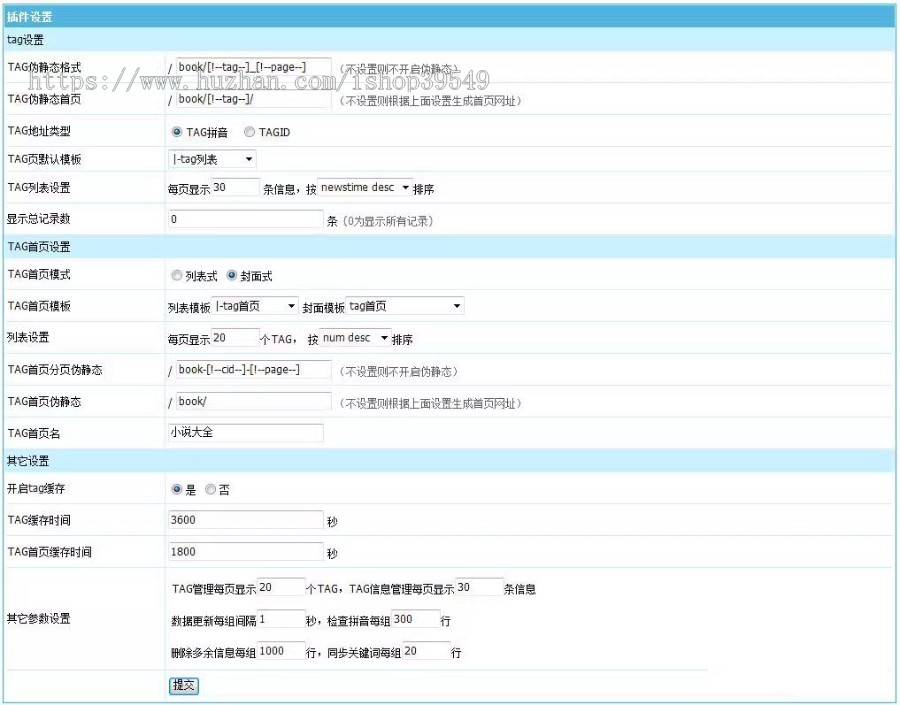Click the 删除多余信息每组 1000 field
Image resolution: width=900 pixels, height=705 pixels.
tap(281, 651)
